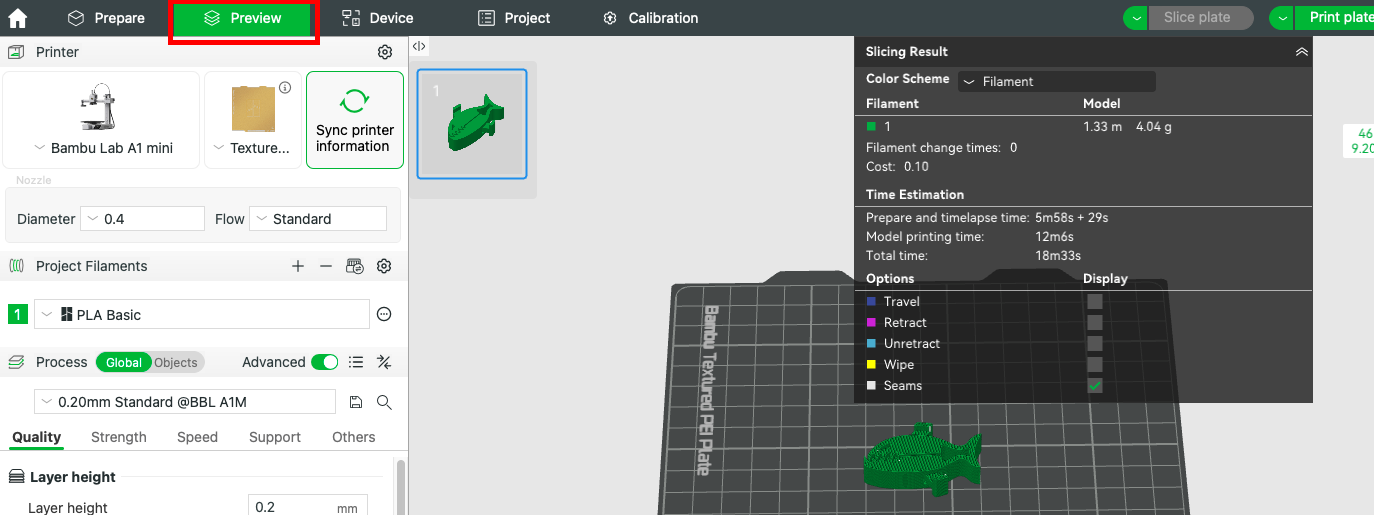Open the Support settings tab

275,437
